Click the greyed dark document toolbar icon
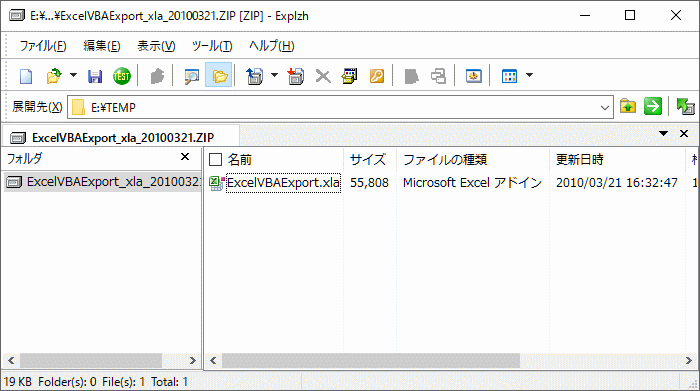The width and height of the screenshot is (700, 391). (x=411, y=76)
